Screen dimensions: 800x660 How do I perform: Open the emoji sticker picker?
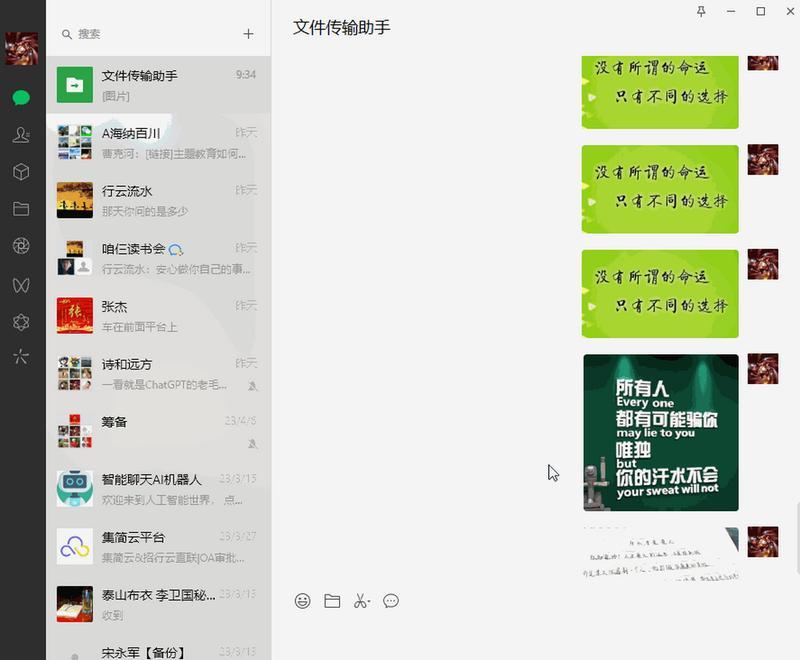(303, 601)
